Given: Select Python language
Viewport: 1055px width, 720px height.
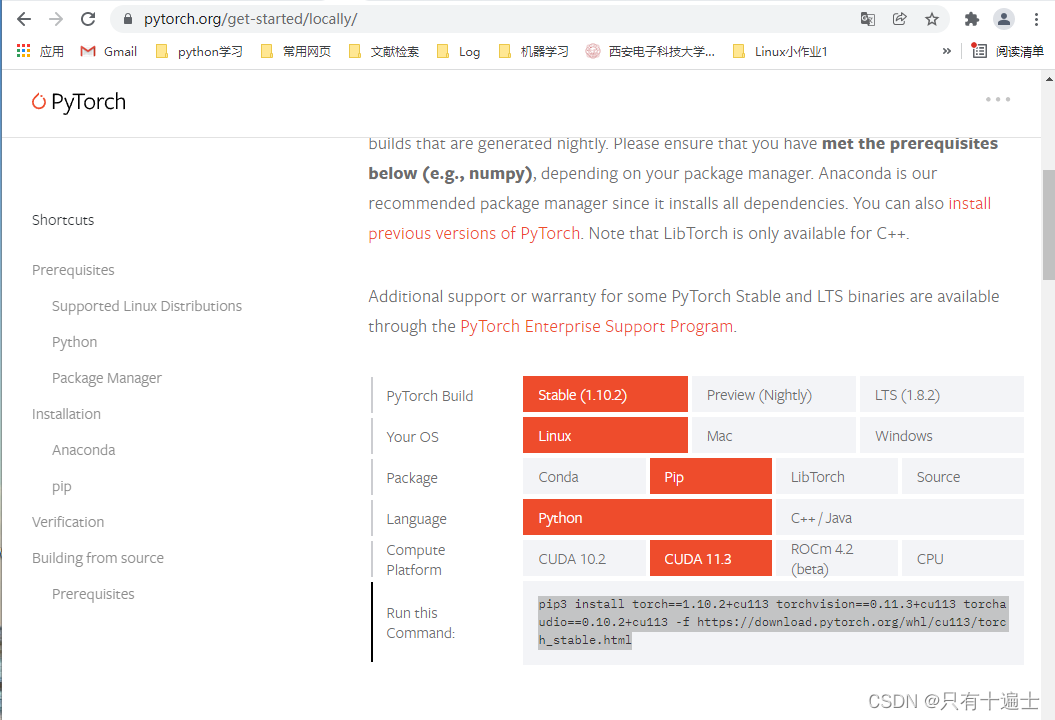Looking at the screenshot, I should pos(647,517).
